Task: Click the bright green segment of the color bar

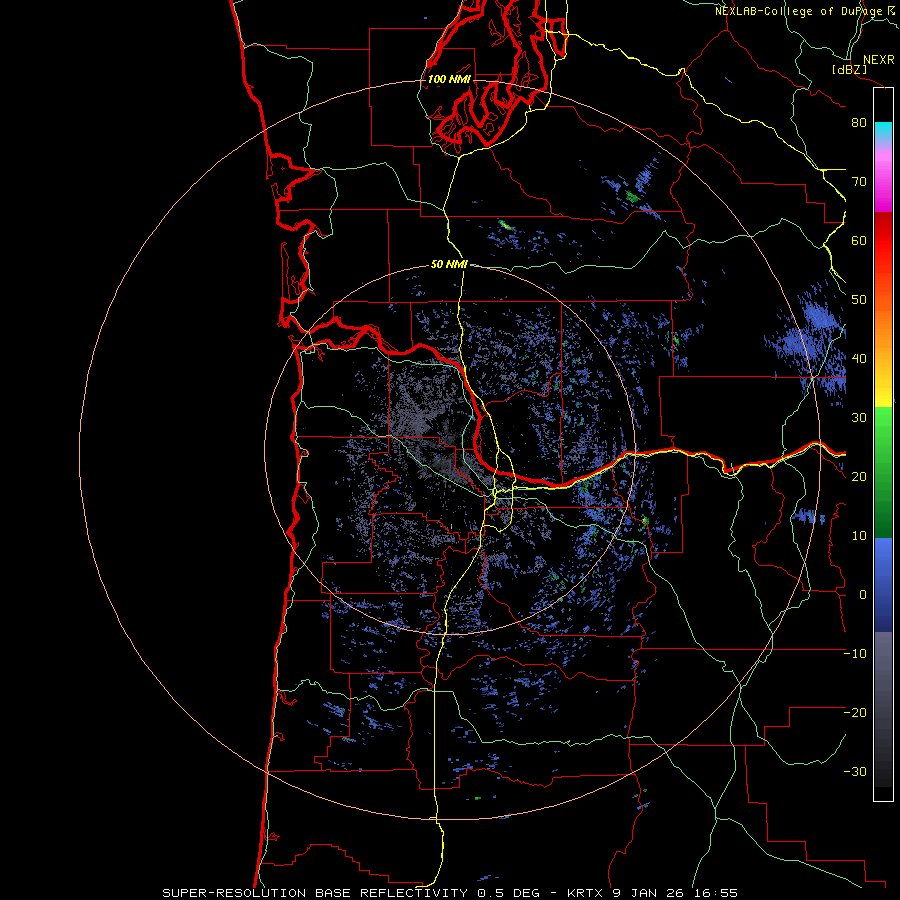Action: pyautogui.click(x=883, y=430)
